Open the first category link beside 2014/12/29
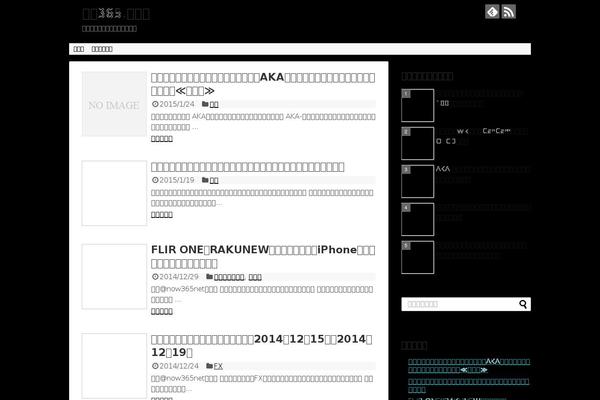The image size is (600, 400). coord(229,277)
